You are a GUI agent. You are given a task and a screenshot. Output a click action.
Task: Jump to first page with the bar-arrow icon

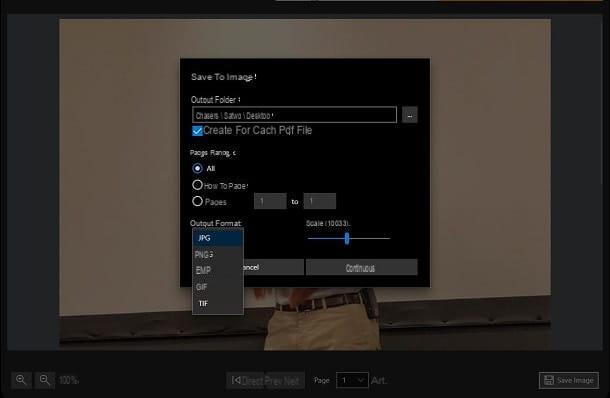tap(236, 380)
